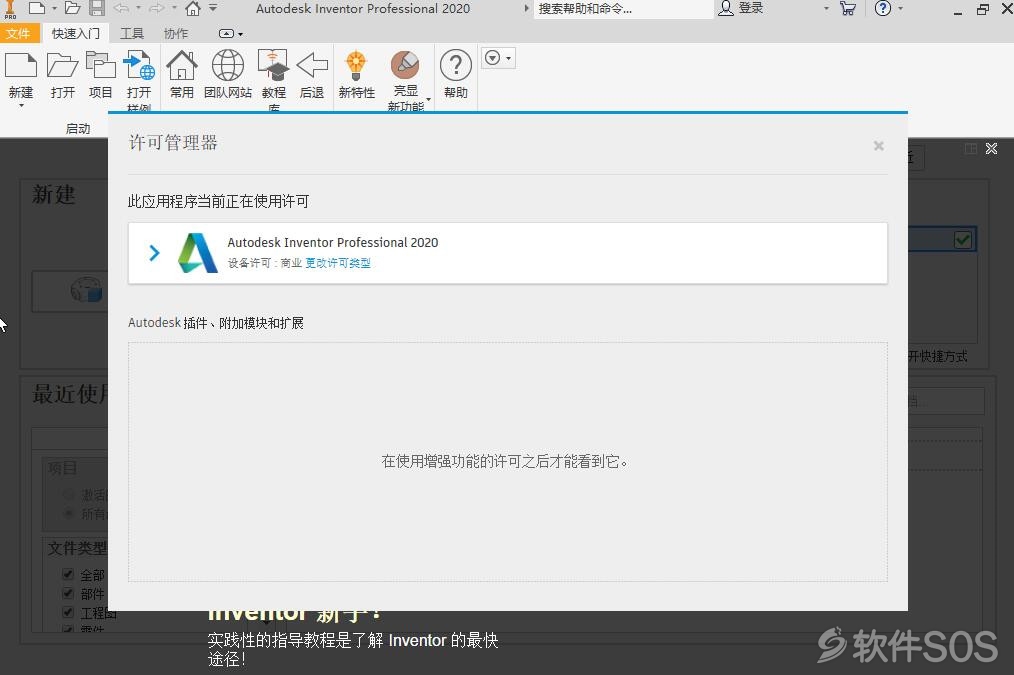Click the Highlight New (亮显新功能) marker icon

405,65
